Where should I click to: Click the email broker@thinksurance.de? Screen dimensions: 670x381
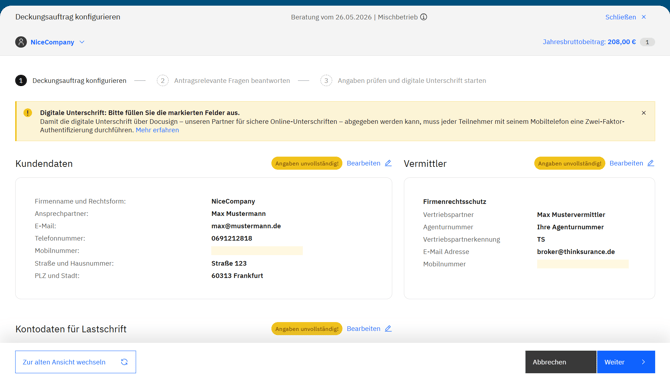point(576,252)
